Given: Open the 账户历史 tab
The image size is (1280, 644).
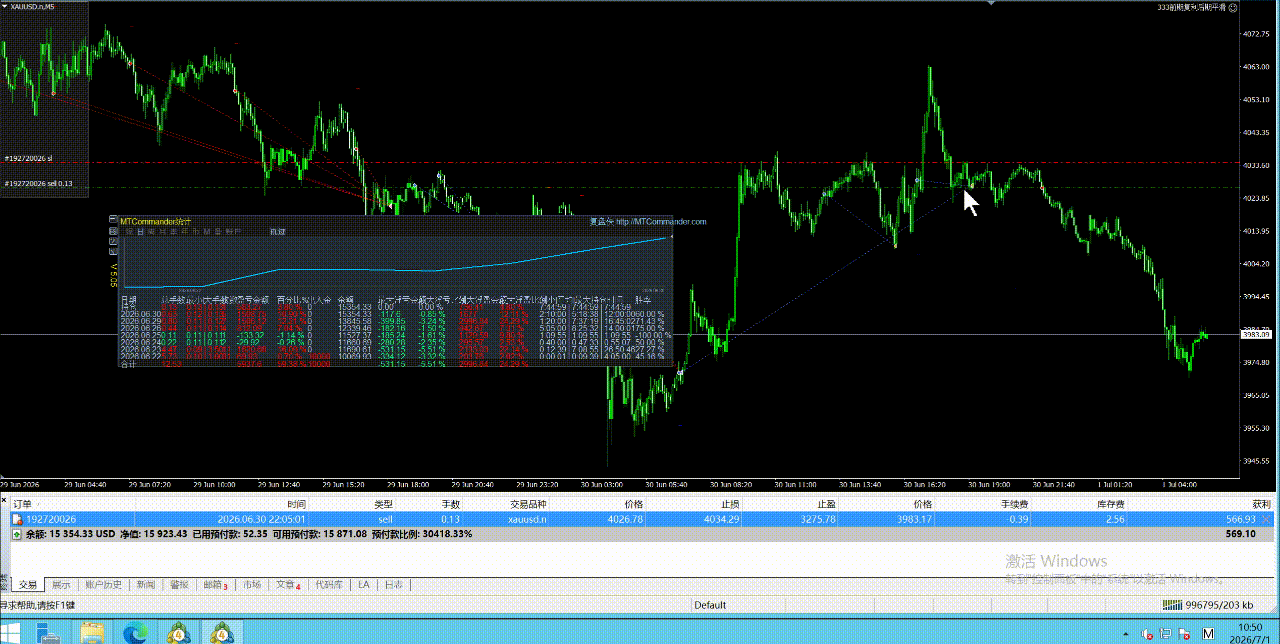Looking at the screenshot, I should [104, 584].
